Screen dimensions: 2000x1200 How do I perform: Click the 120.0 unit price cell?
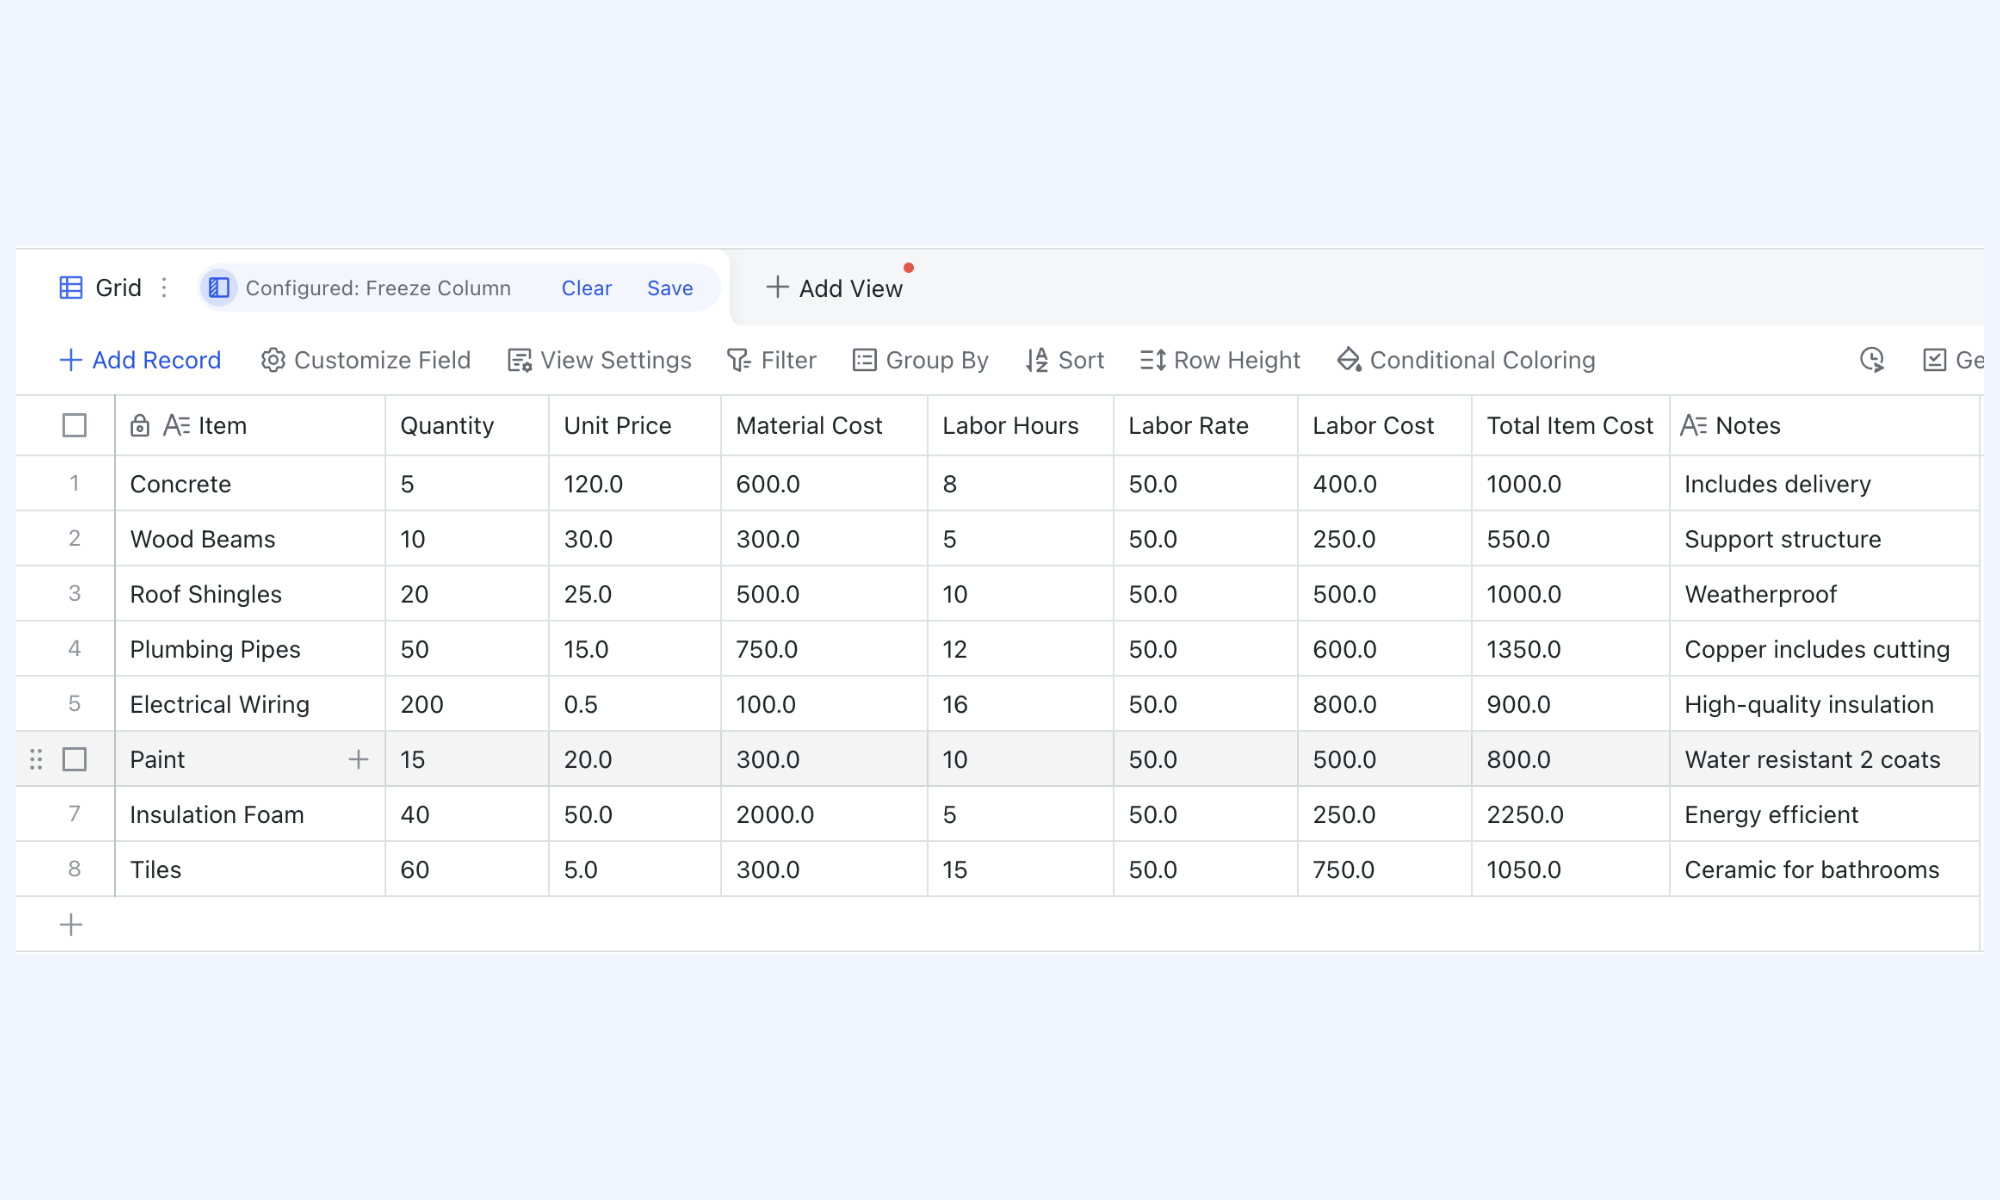click(x=635, y=484)
